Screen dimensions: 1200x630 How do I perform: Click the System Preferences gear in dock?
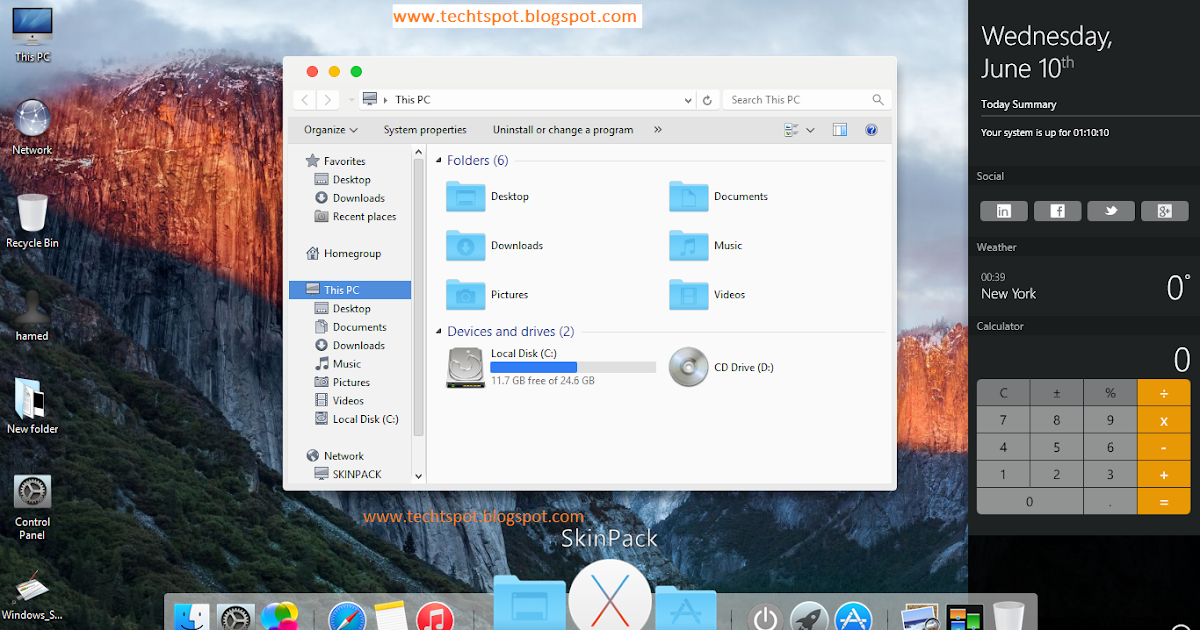(x=232, y=616)
